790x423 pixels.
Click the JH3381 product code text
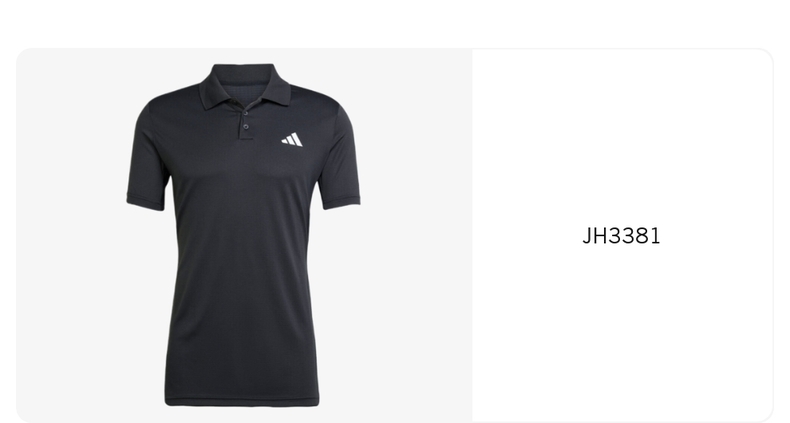(621, 236)
